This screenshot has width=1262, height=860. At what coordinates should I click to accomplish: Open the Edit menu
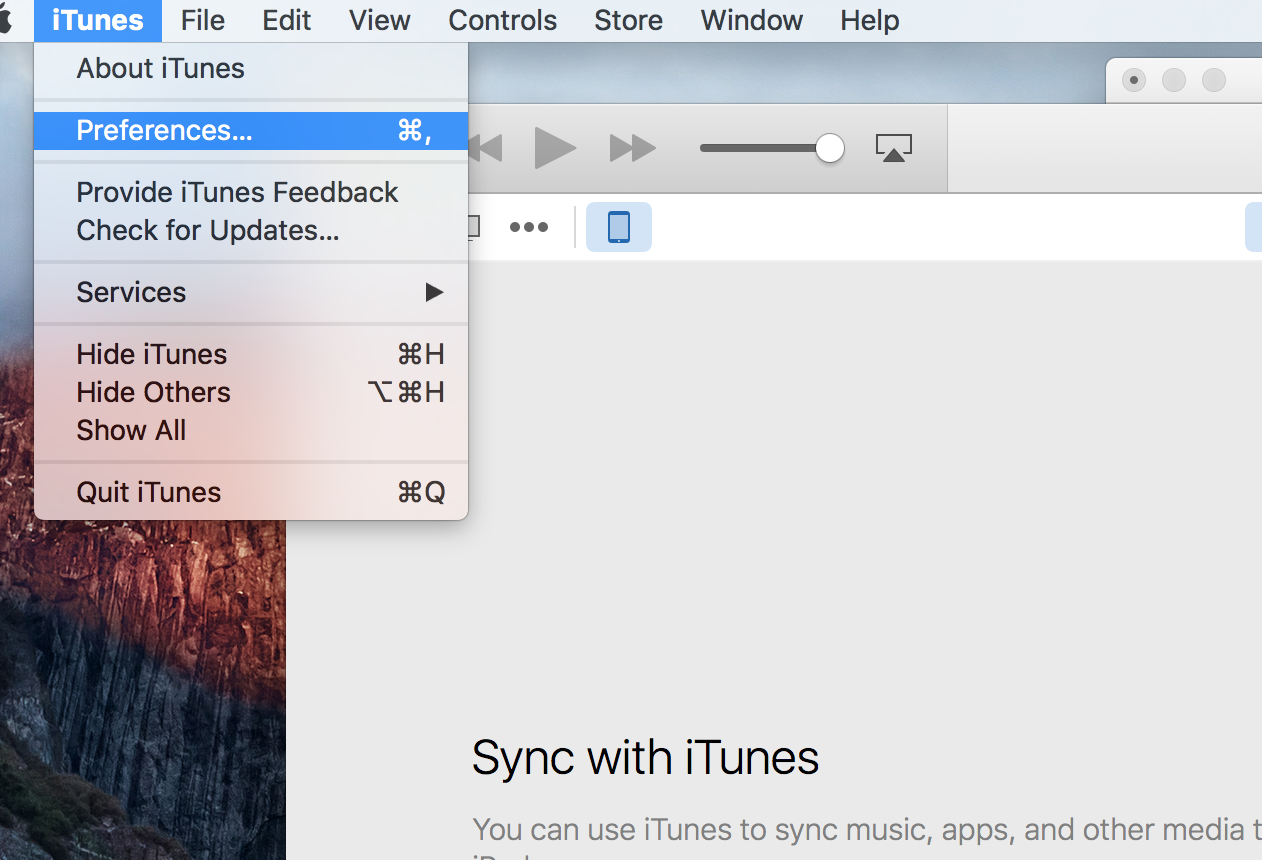287,20
